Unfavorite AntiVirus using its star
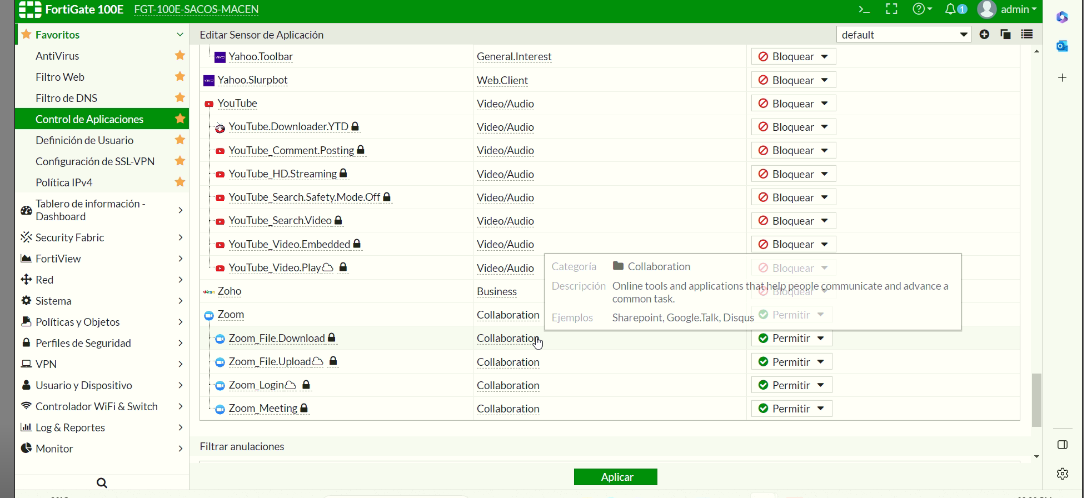1084x498 pixels. pos(180,56)
